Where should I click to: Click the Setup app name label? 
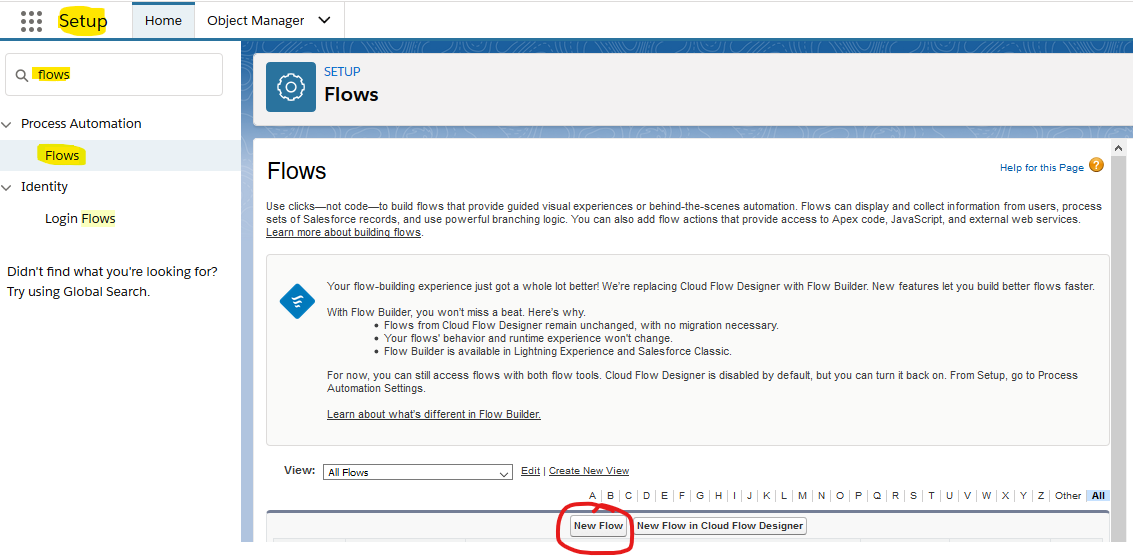83,21
